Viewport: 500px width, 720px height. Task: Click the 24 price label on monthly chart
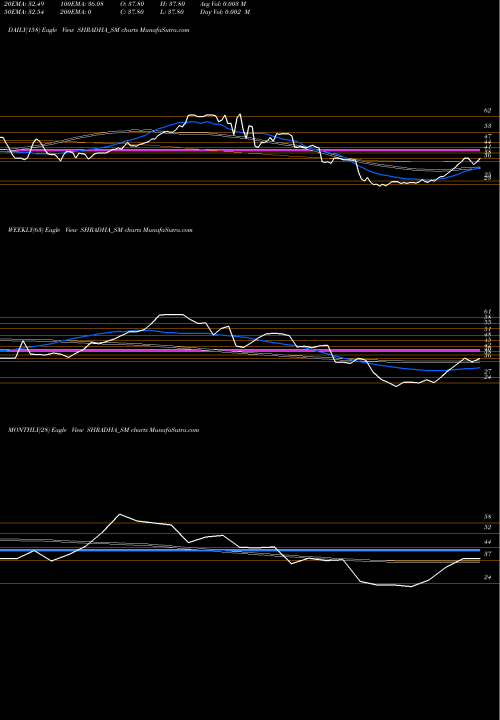click(488, 578)
